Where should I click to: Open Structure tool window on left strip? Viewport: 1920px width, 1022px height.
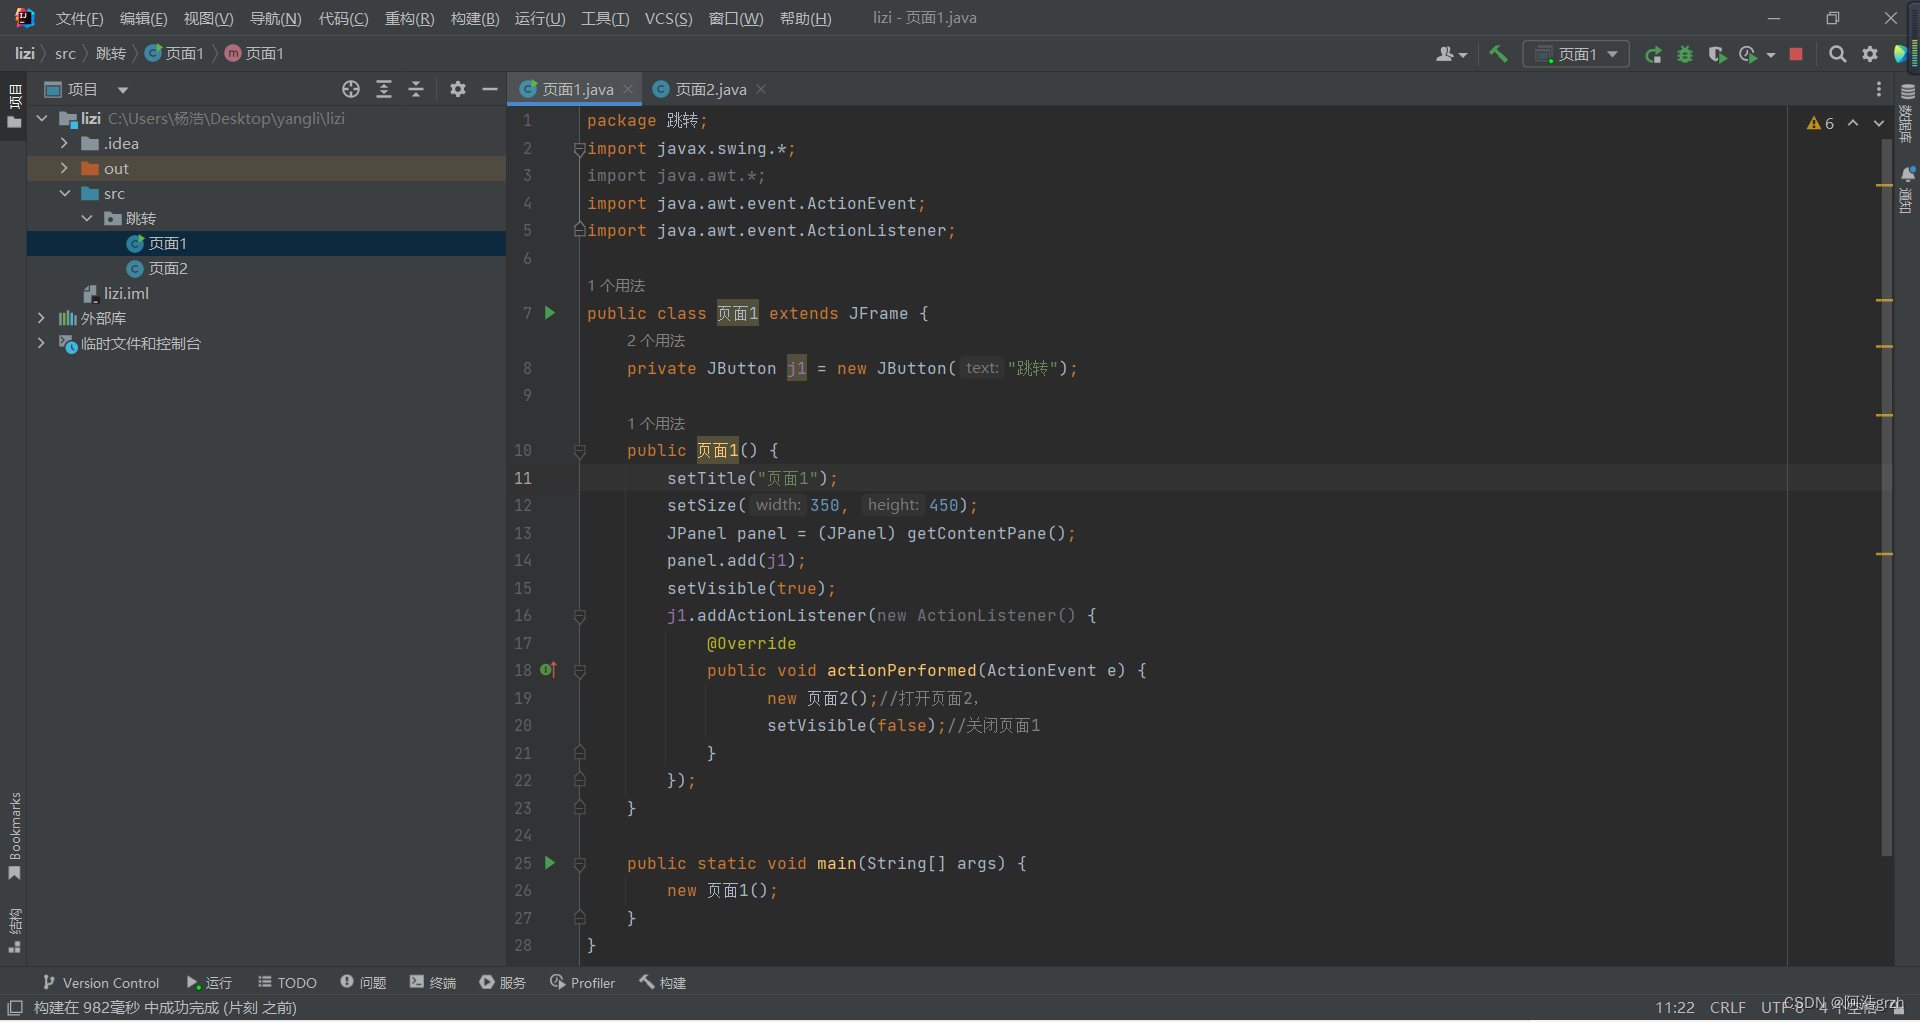[14, 930]
